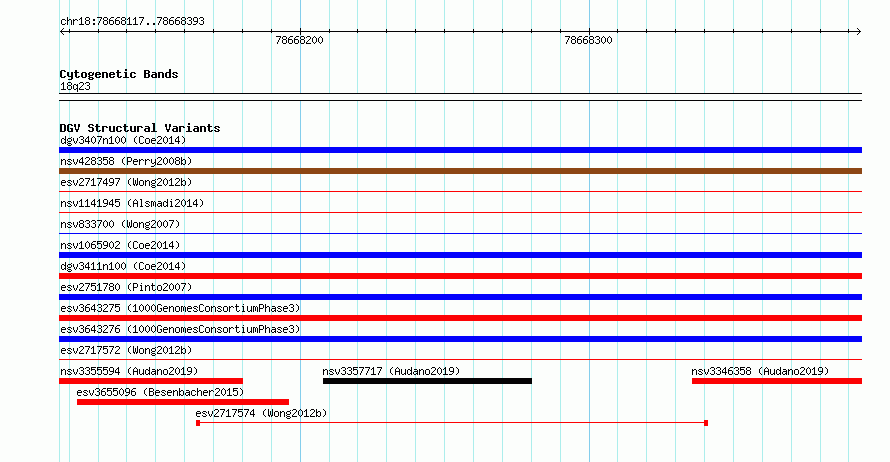Click the dgv3407n100 (Coe2014) variant label
Viewport: 890px width, 462px height.
[x=123, y=140]
